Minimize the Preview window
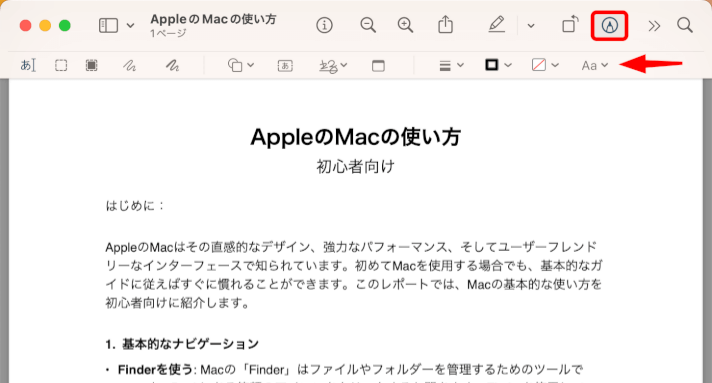 coord(45,25)
